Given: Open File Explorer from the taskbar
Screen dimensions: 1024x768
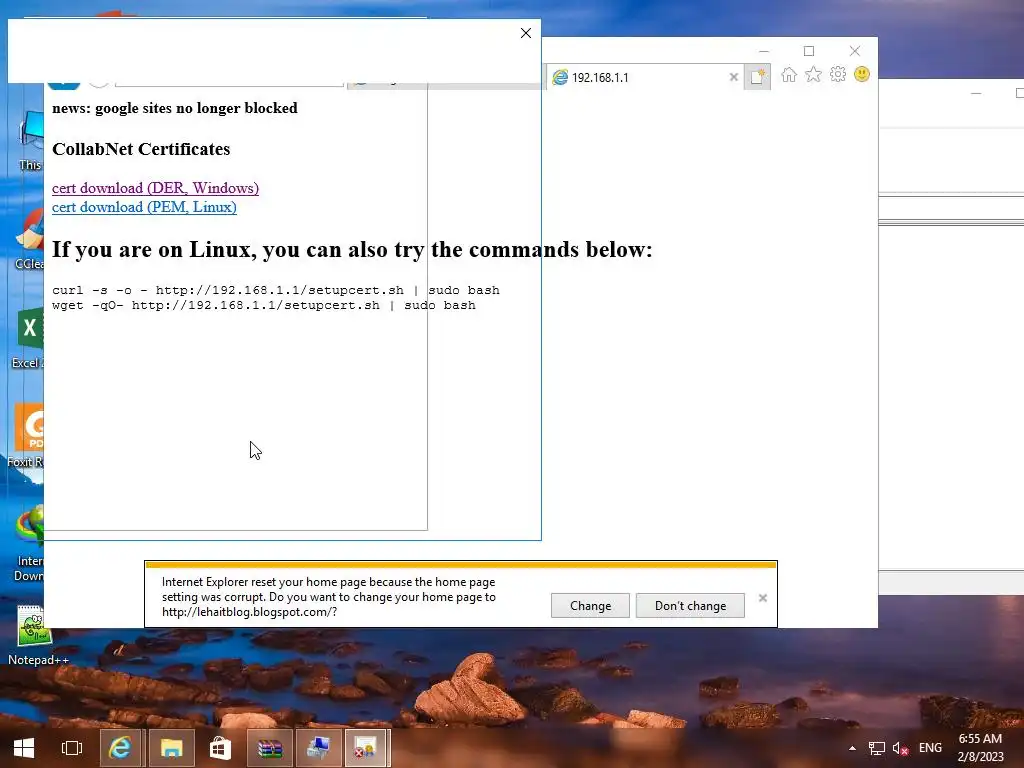Looking at the screenshot, I should pos(171,748).
